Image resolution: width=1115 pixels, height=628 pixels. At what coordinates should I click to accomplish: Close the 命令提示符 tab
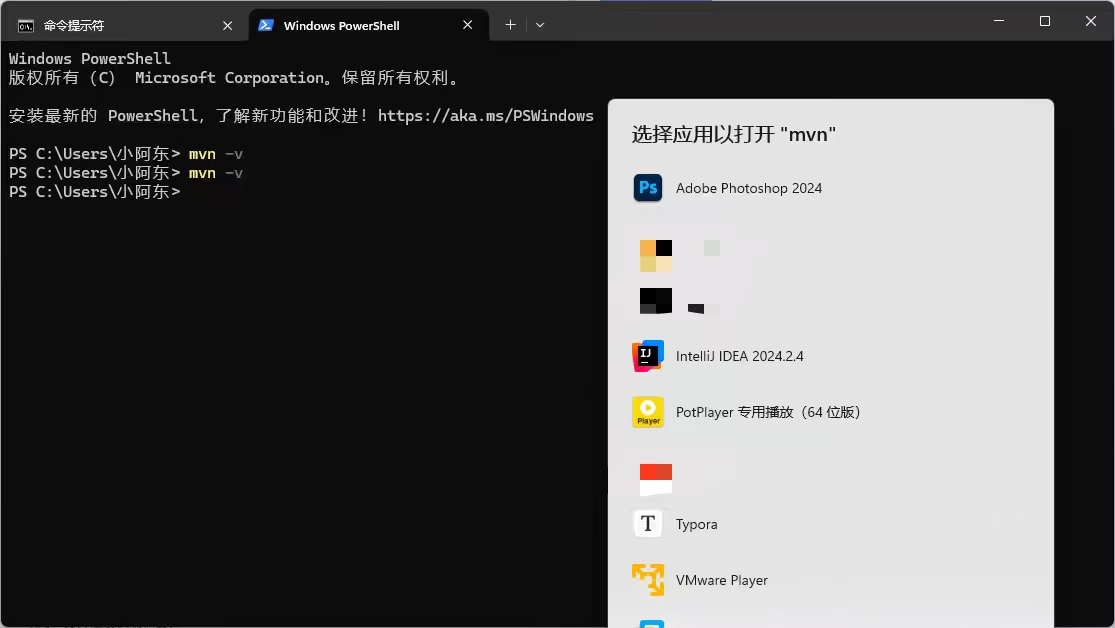(x=227, y=25)
